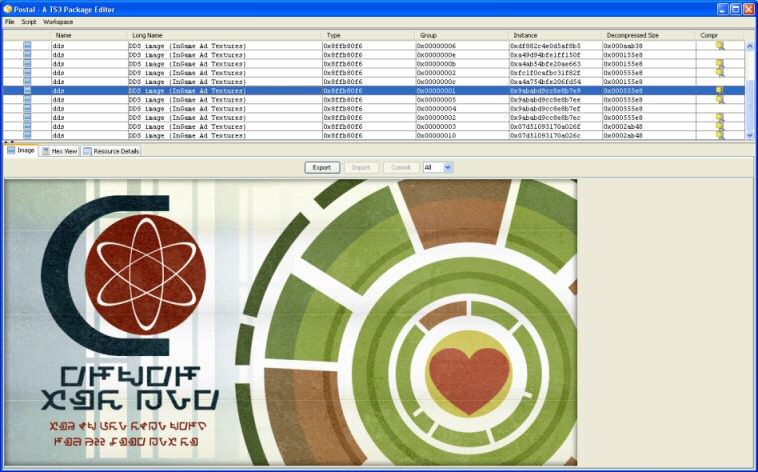The image size is (758, 472).
Task: Click the DDS texture image preview
Action: (291, 322)
